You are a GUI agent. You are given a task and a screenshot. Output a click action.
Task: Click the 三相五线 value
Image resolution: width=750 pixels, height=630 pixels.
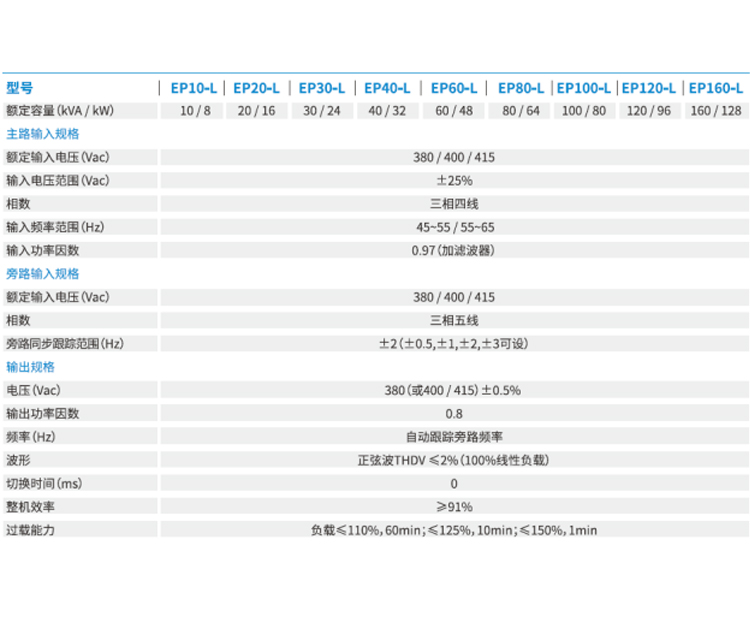click(x=454, y=320)
